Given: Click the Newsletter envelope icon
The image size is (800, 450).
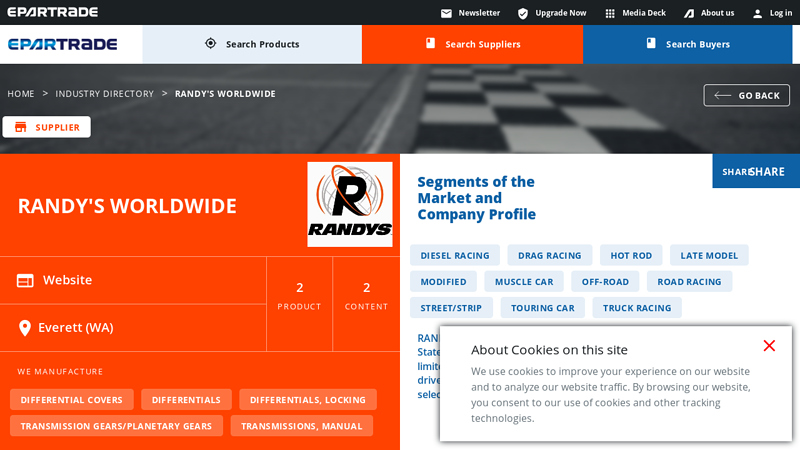Looking at the screenshot, I should [x=446, y=13].
